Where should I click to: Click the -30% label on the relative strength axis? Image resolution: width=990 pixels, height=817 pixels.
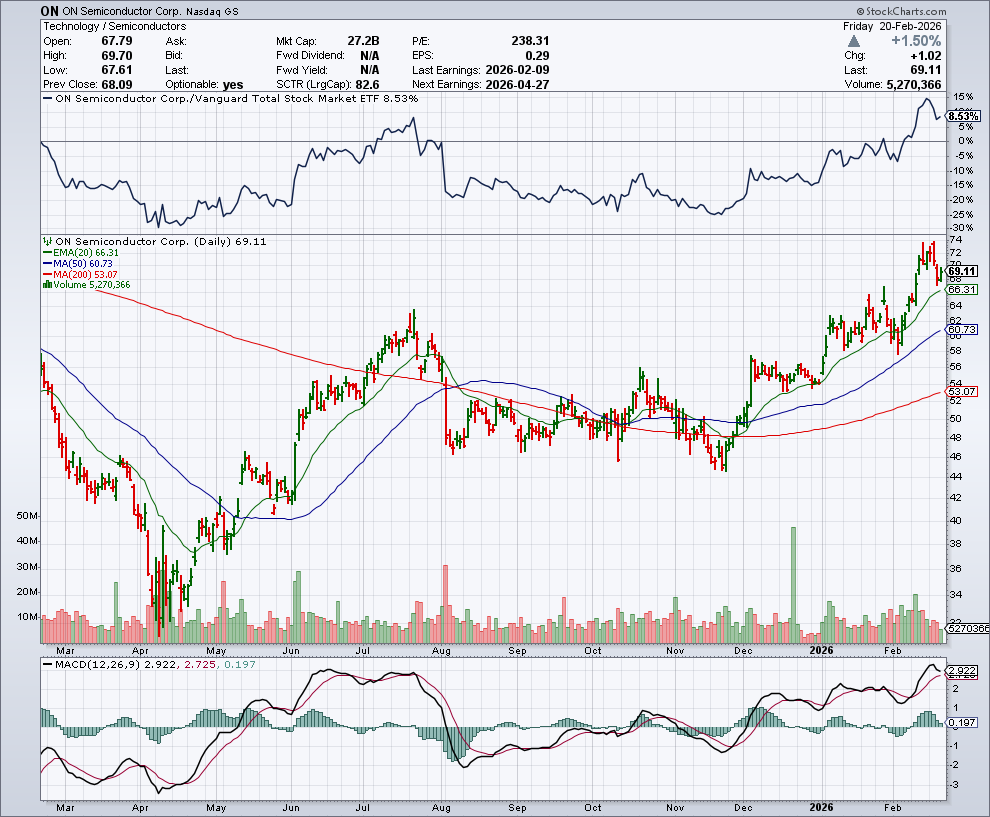point(962,228)
